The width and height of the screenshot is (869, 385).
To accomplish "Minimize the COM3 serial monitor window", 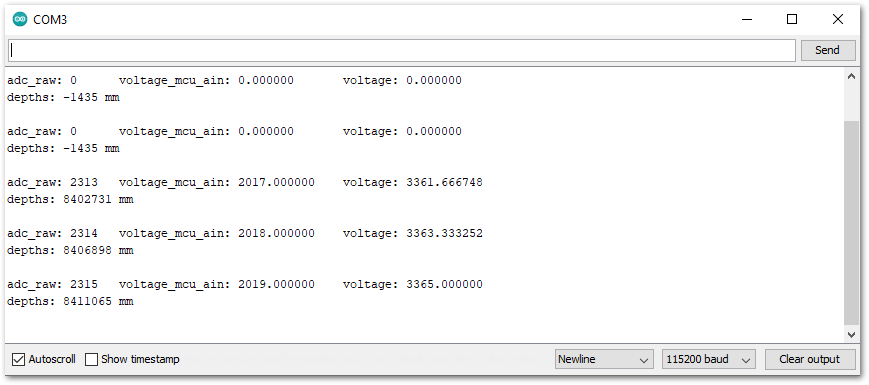I will tap(747, 19).
